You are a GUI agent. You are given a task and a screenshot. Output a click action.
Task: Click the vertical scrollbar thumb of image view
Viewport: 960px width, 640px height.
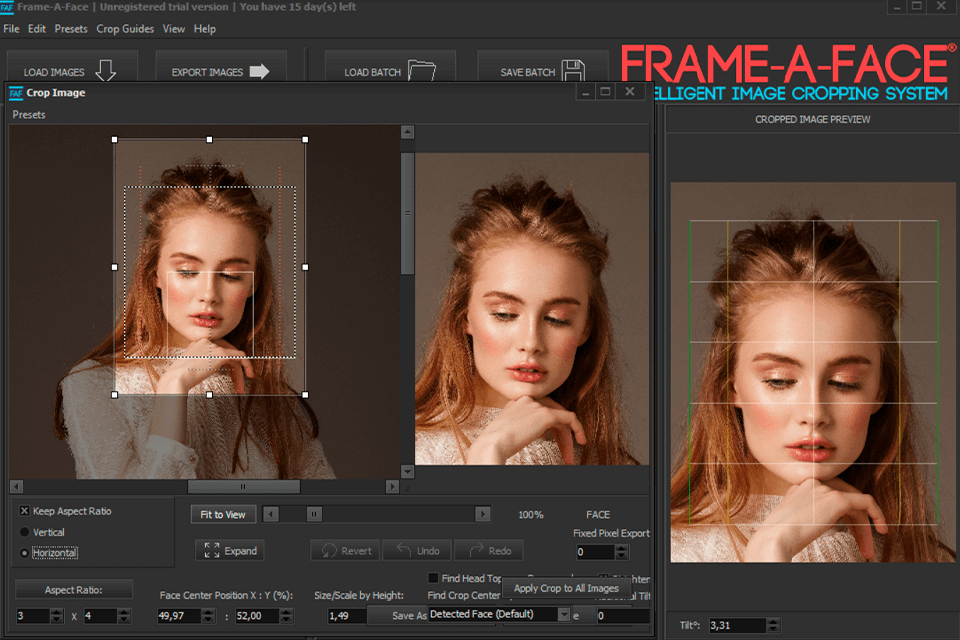pyautogui.click(x=407, y=213)
